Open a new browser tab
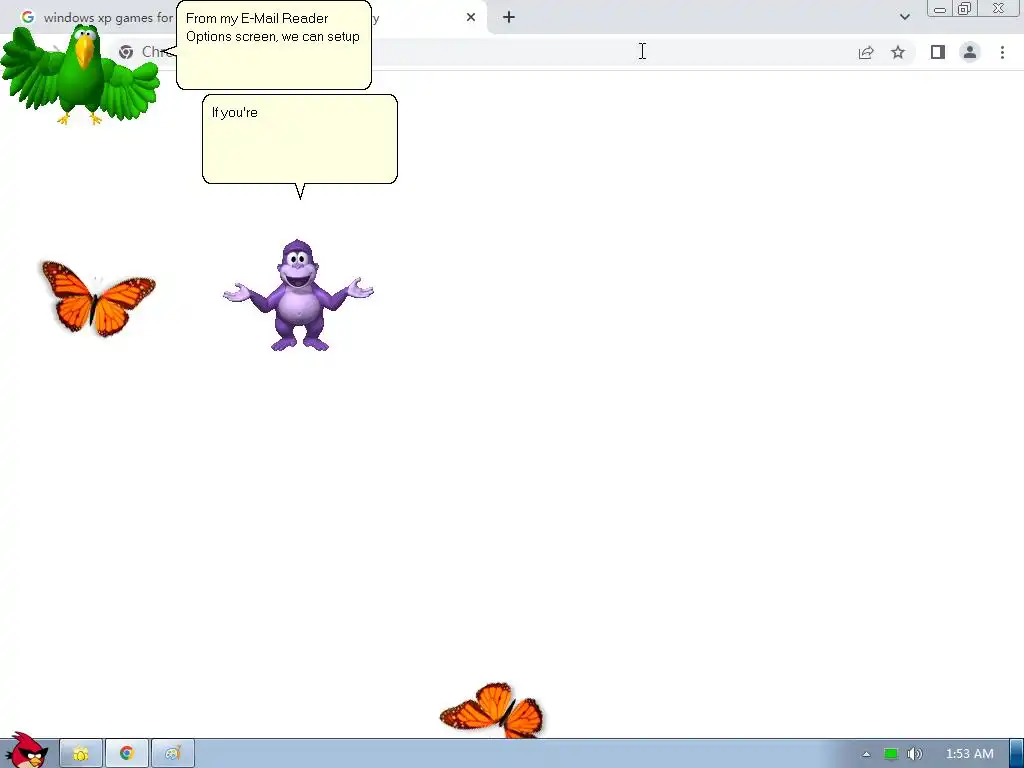The width and height of the screenshot is (1024, 768). (x=509, y=18)
